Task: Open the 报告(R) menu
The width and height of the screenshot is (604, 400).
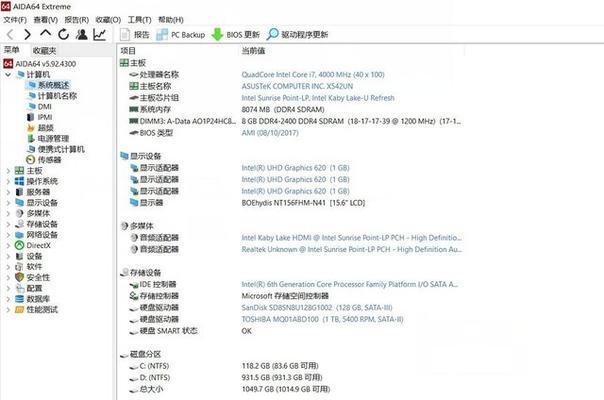Action: tap(77, 20)
